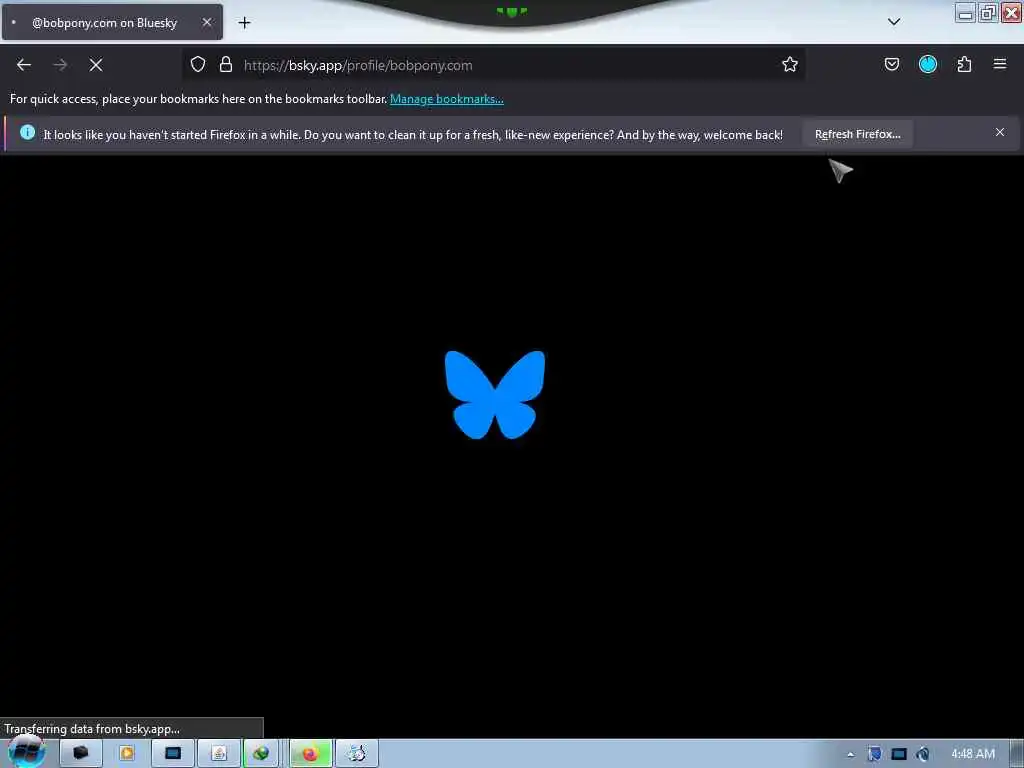Switch to Firefox in the taskbar
This screenshot has width=1024, height=768.
(310, 754)
